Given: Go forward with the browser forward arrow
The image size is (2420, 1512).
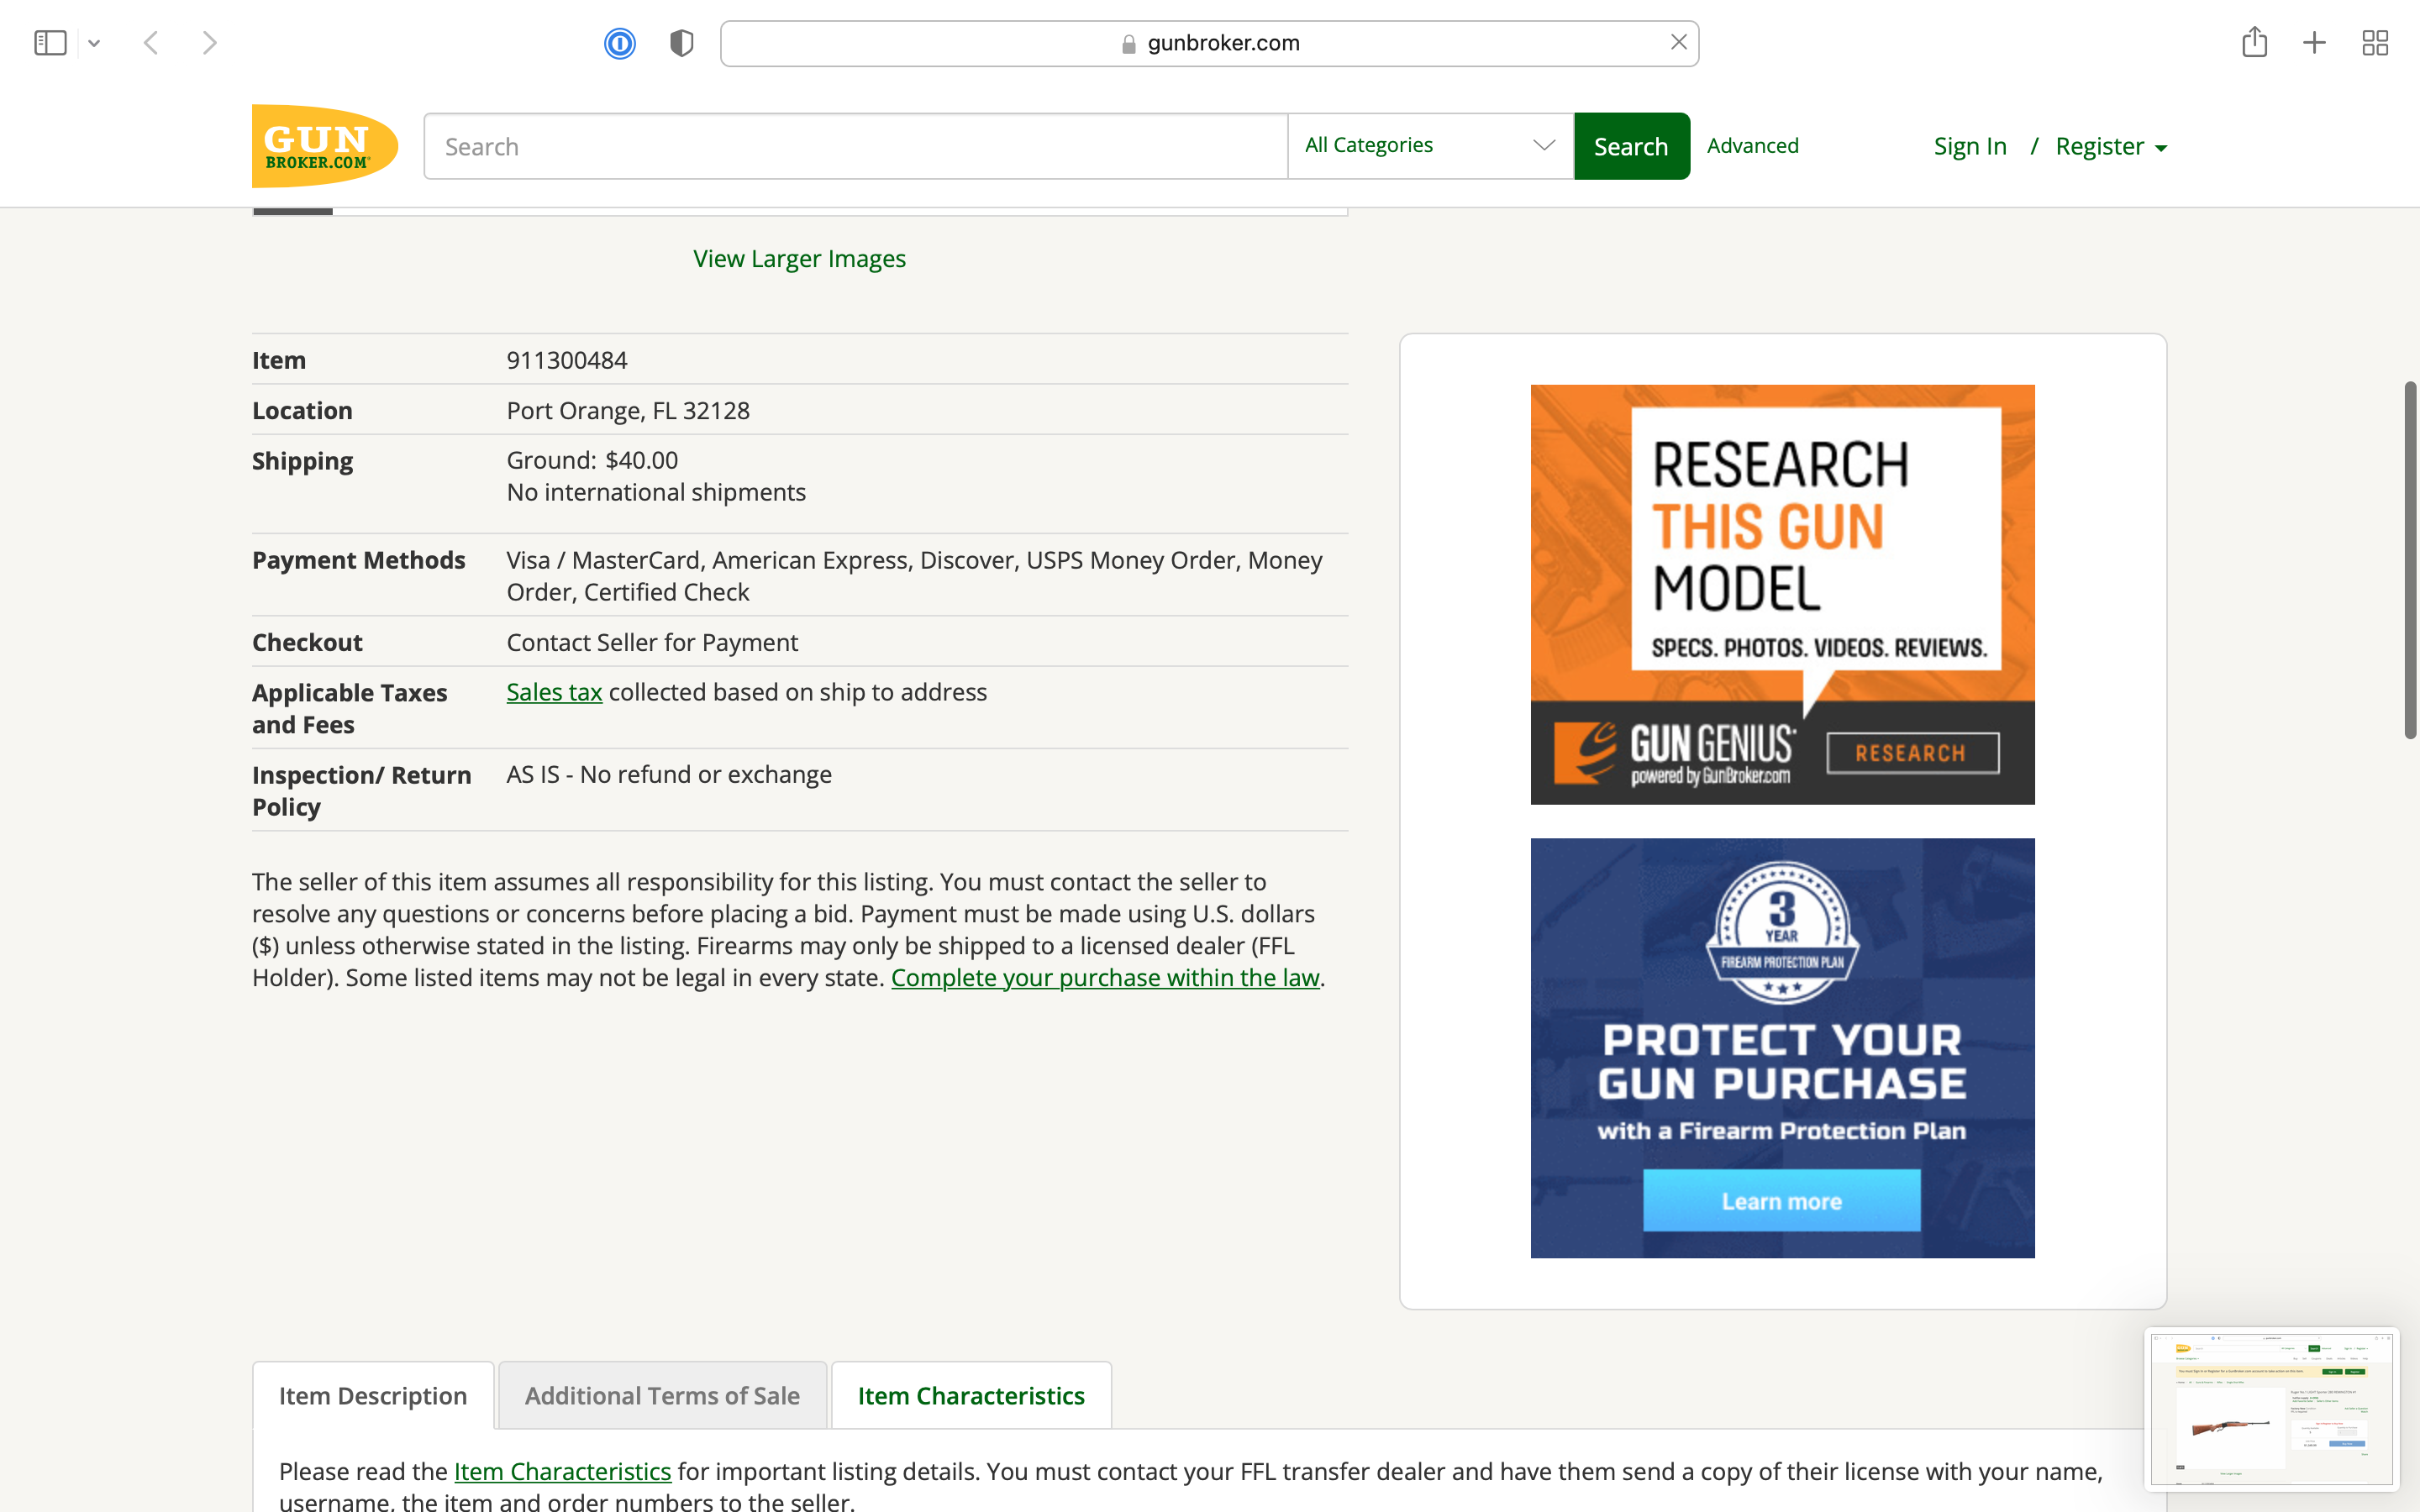Looking at the screenshot, I should [209, 43].
